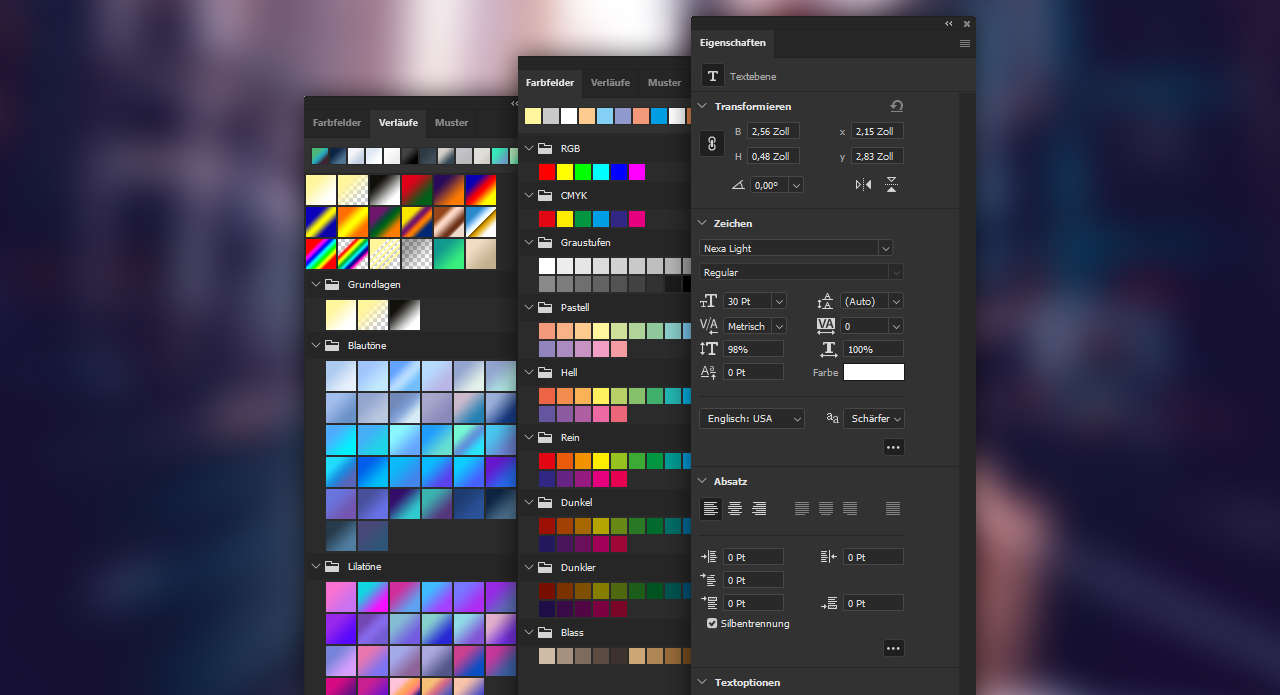Click the rotation angle icon
This screenshot has width=1280, height=695.
pyautogui.click(x=738, y=185)
